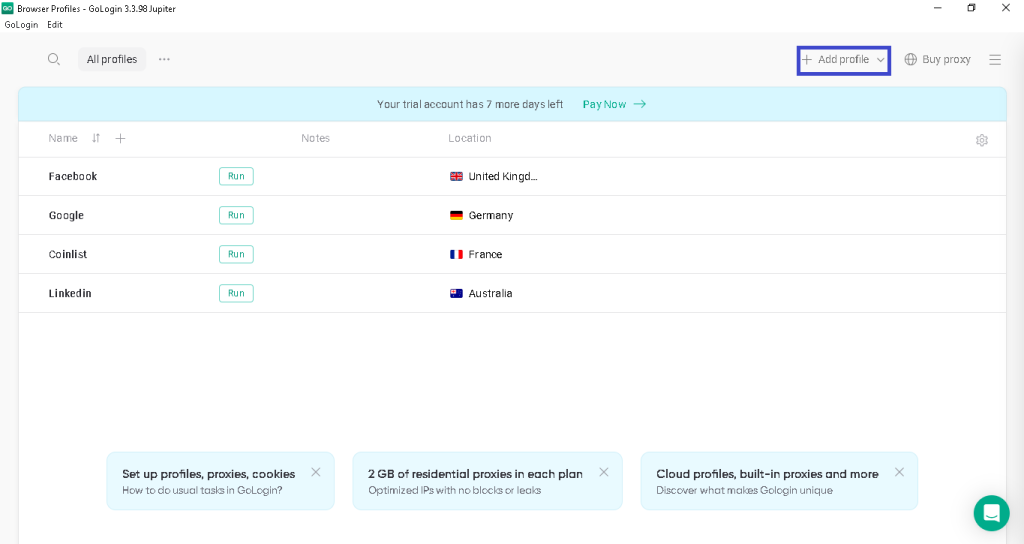Open the search magnifier icon
This screenshot has width=1024, height=544.
[54, 59]
